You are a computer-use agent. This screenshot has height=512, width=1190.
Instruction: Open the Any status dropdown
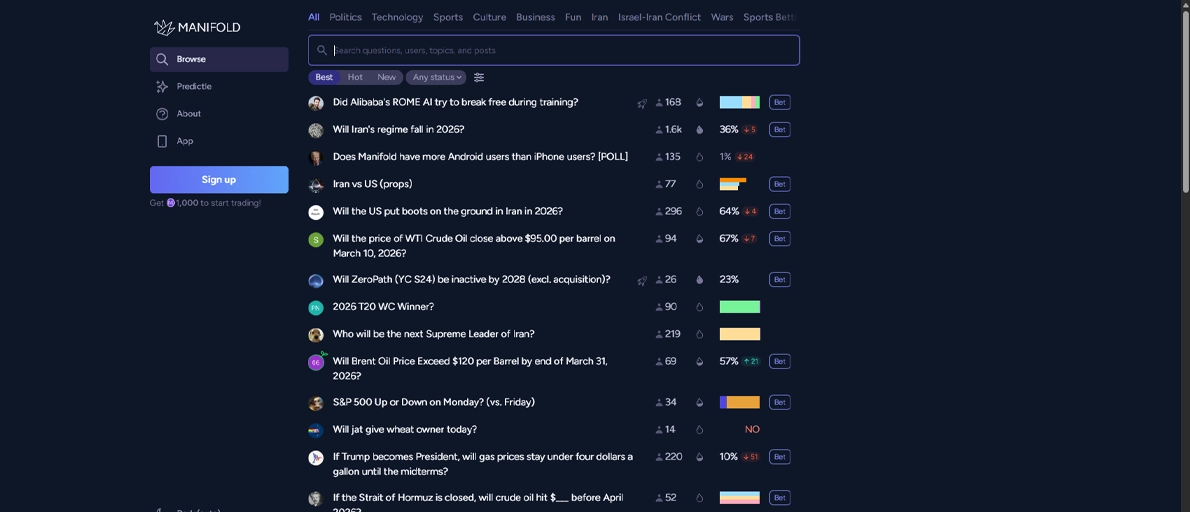click(436, 77)
